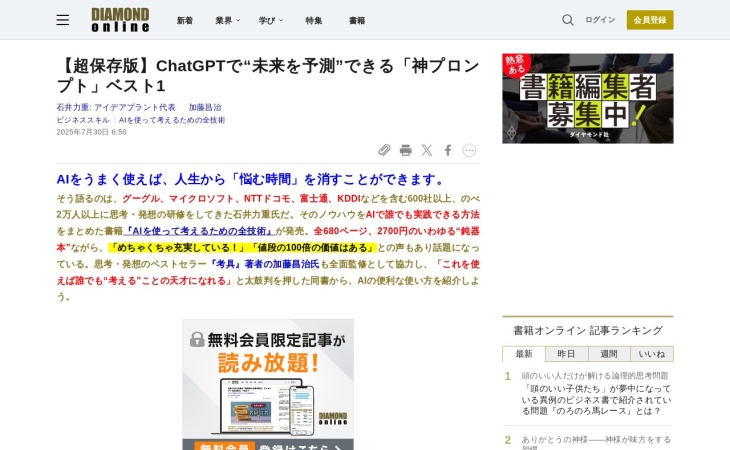Open the 特集 menu item
The height and width of the screenshot is (450, 730).
click(x=314, y=20)
